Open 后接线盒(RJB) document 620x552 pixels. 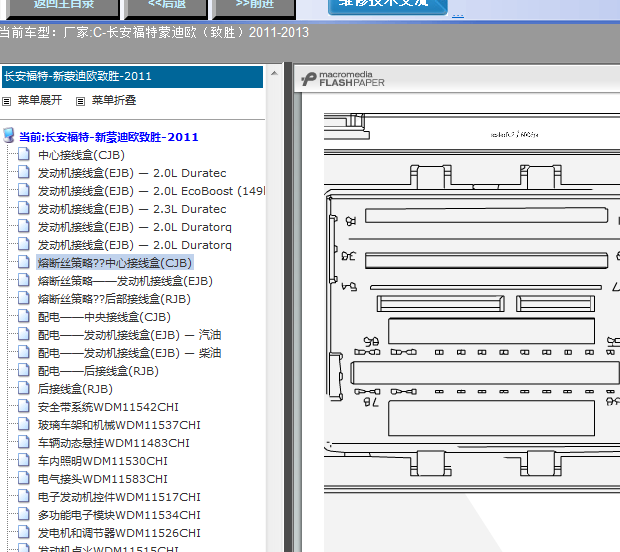pyautogui.click(x=75, y=389)
